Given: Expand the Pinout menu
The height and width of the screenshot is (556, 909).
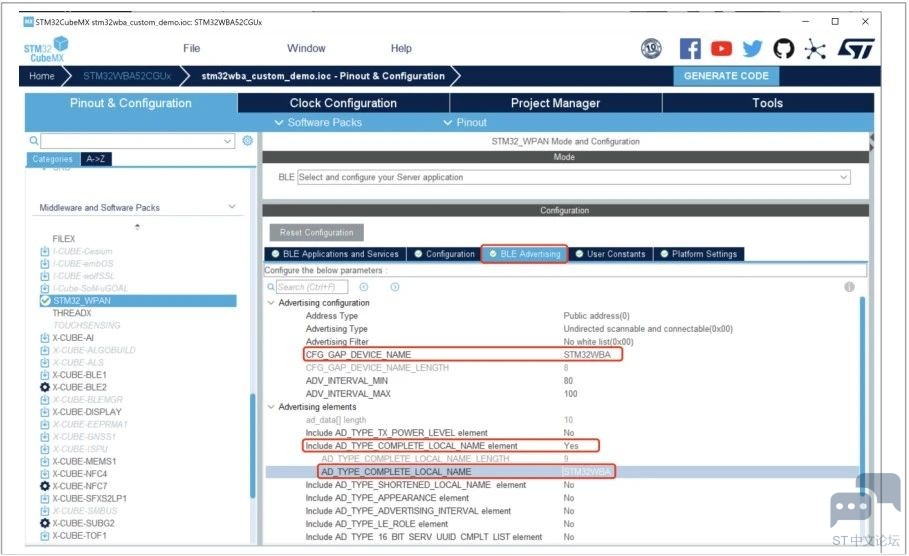Looking at the screenshot, I should tap(465, 122).
